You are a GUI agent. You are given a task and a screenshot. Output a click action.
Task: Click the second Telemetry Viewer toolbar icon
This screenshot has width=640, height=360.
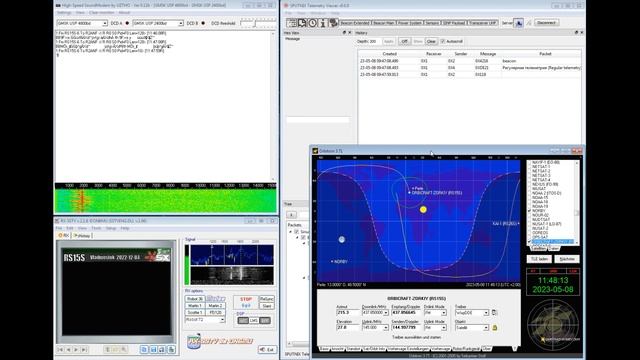[x=302, y=23]
